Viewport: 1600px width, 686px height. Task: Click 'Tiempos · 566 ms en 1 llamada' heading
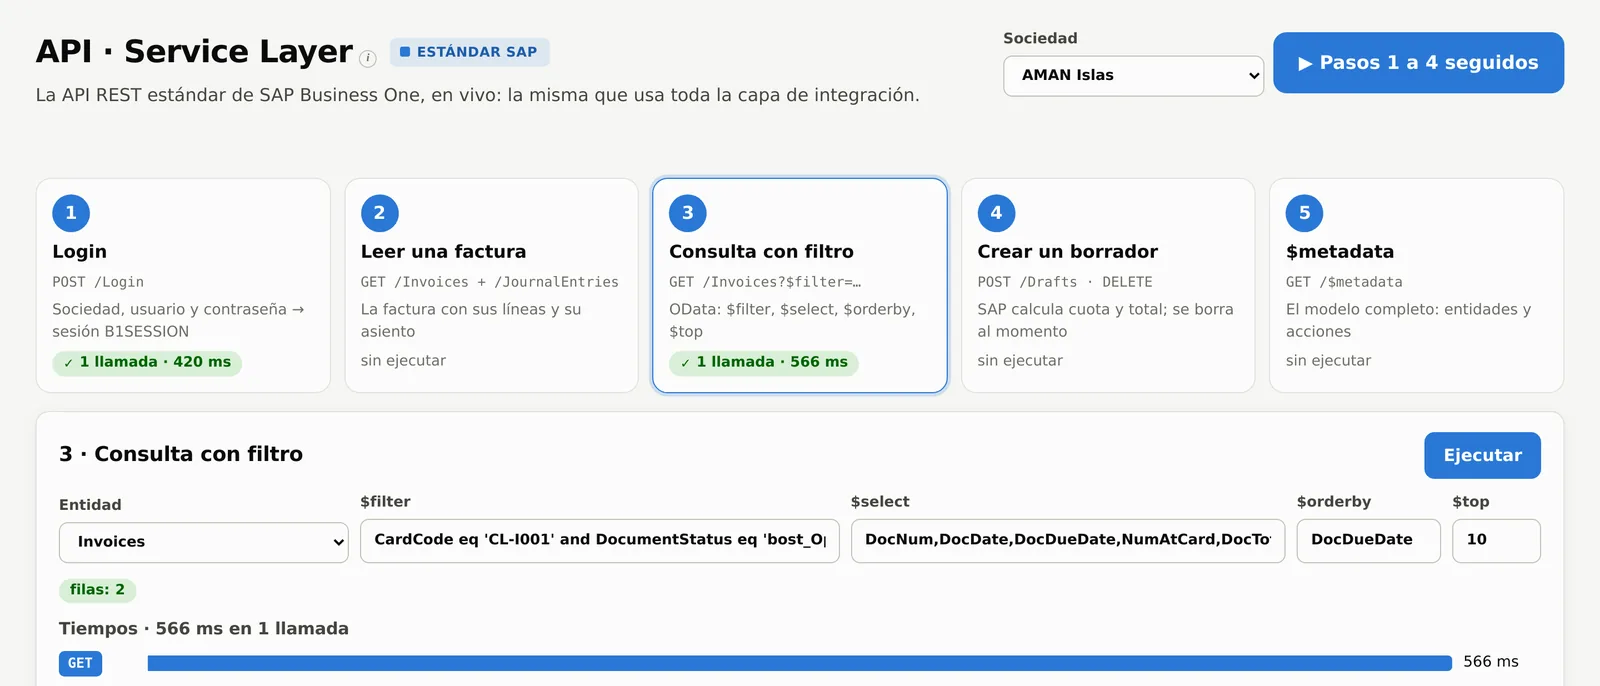click(x=204, y=629)
